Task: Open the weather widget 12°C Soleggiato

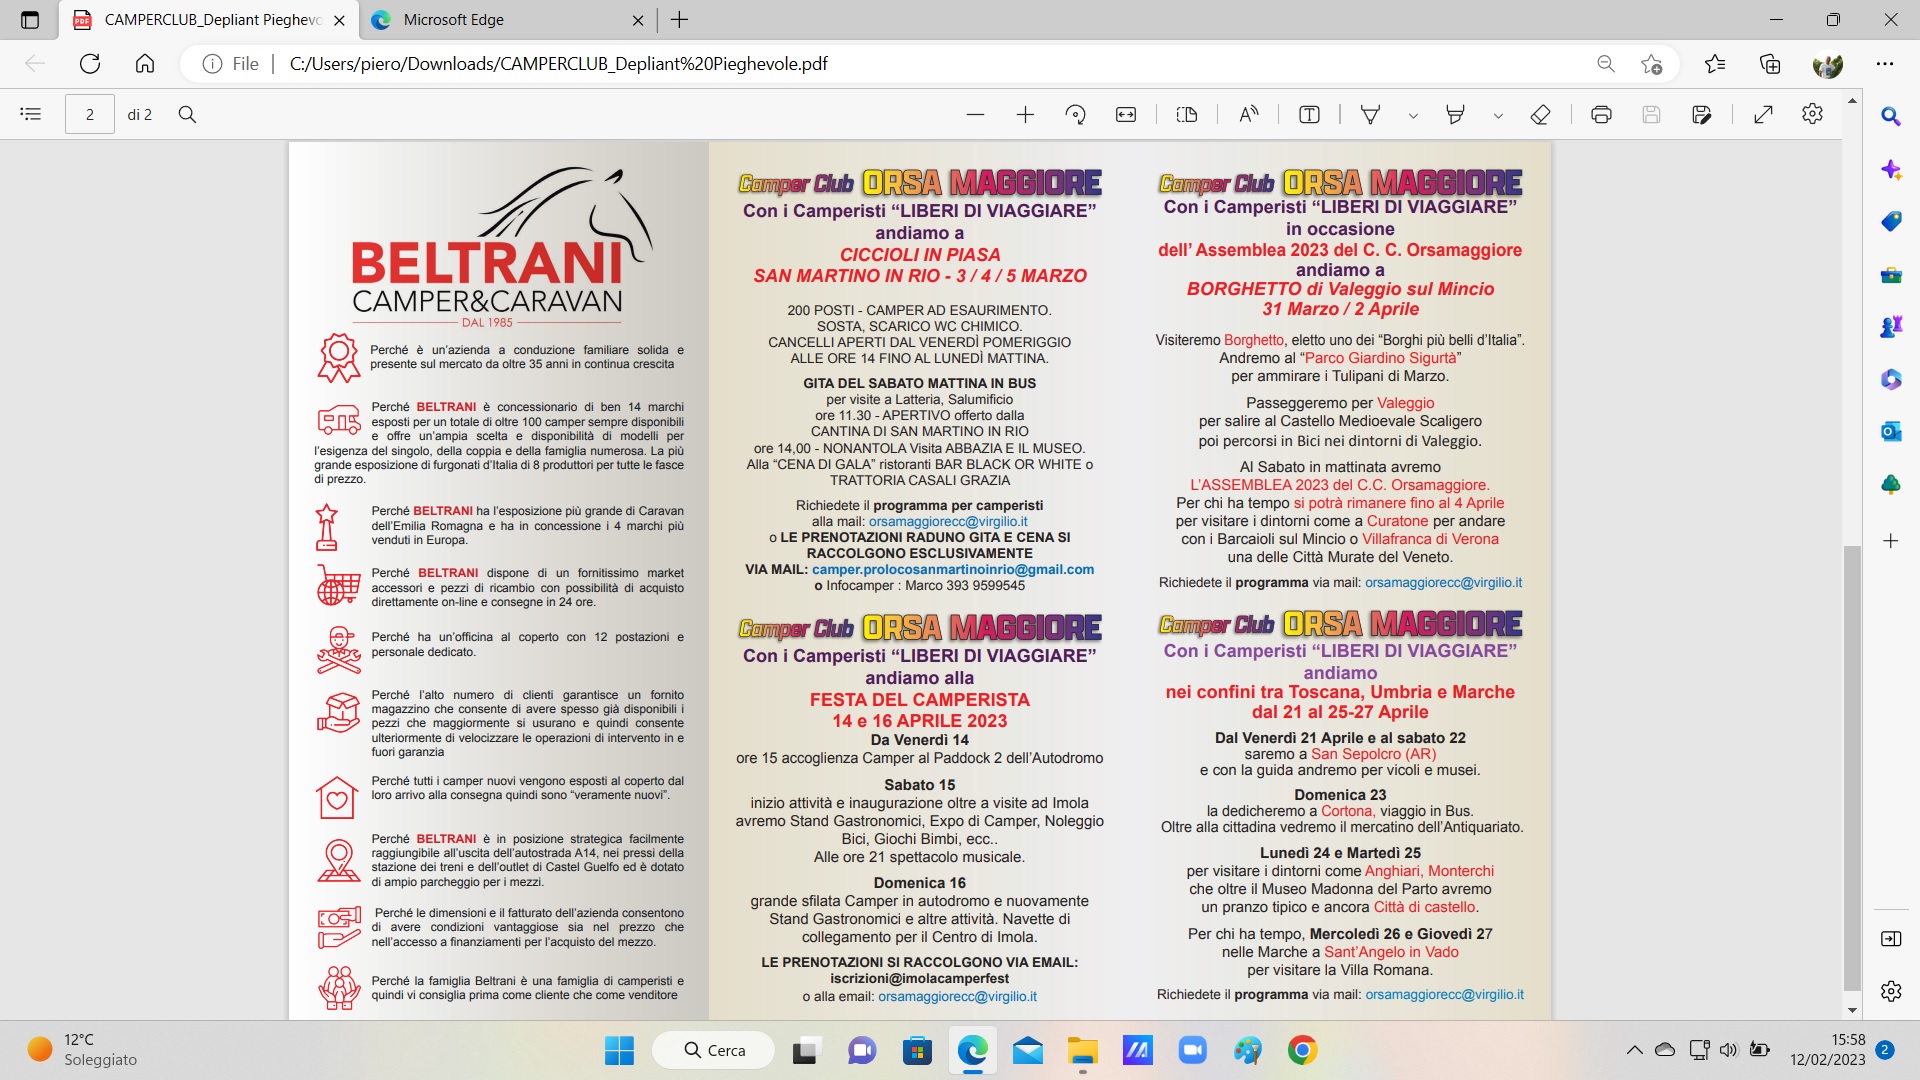Action: pos(83,1050)
